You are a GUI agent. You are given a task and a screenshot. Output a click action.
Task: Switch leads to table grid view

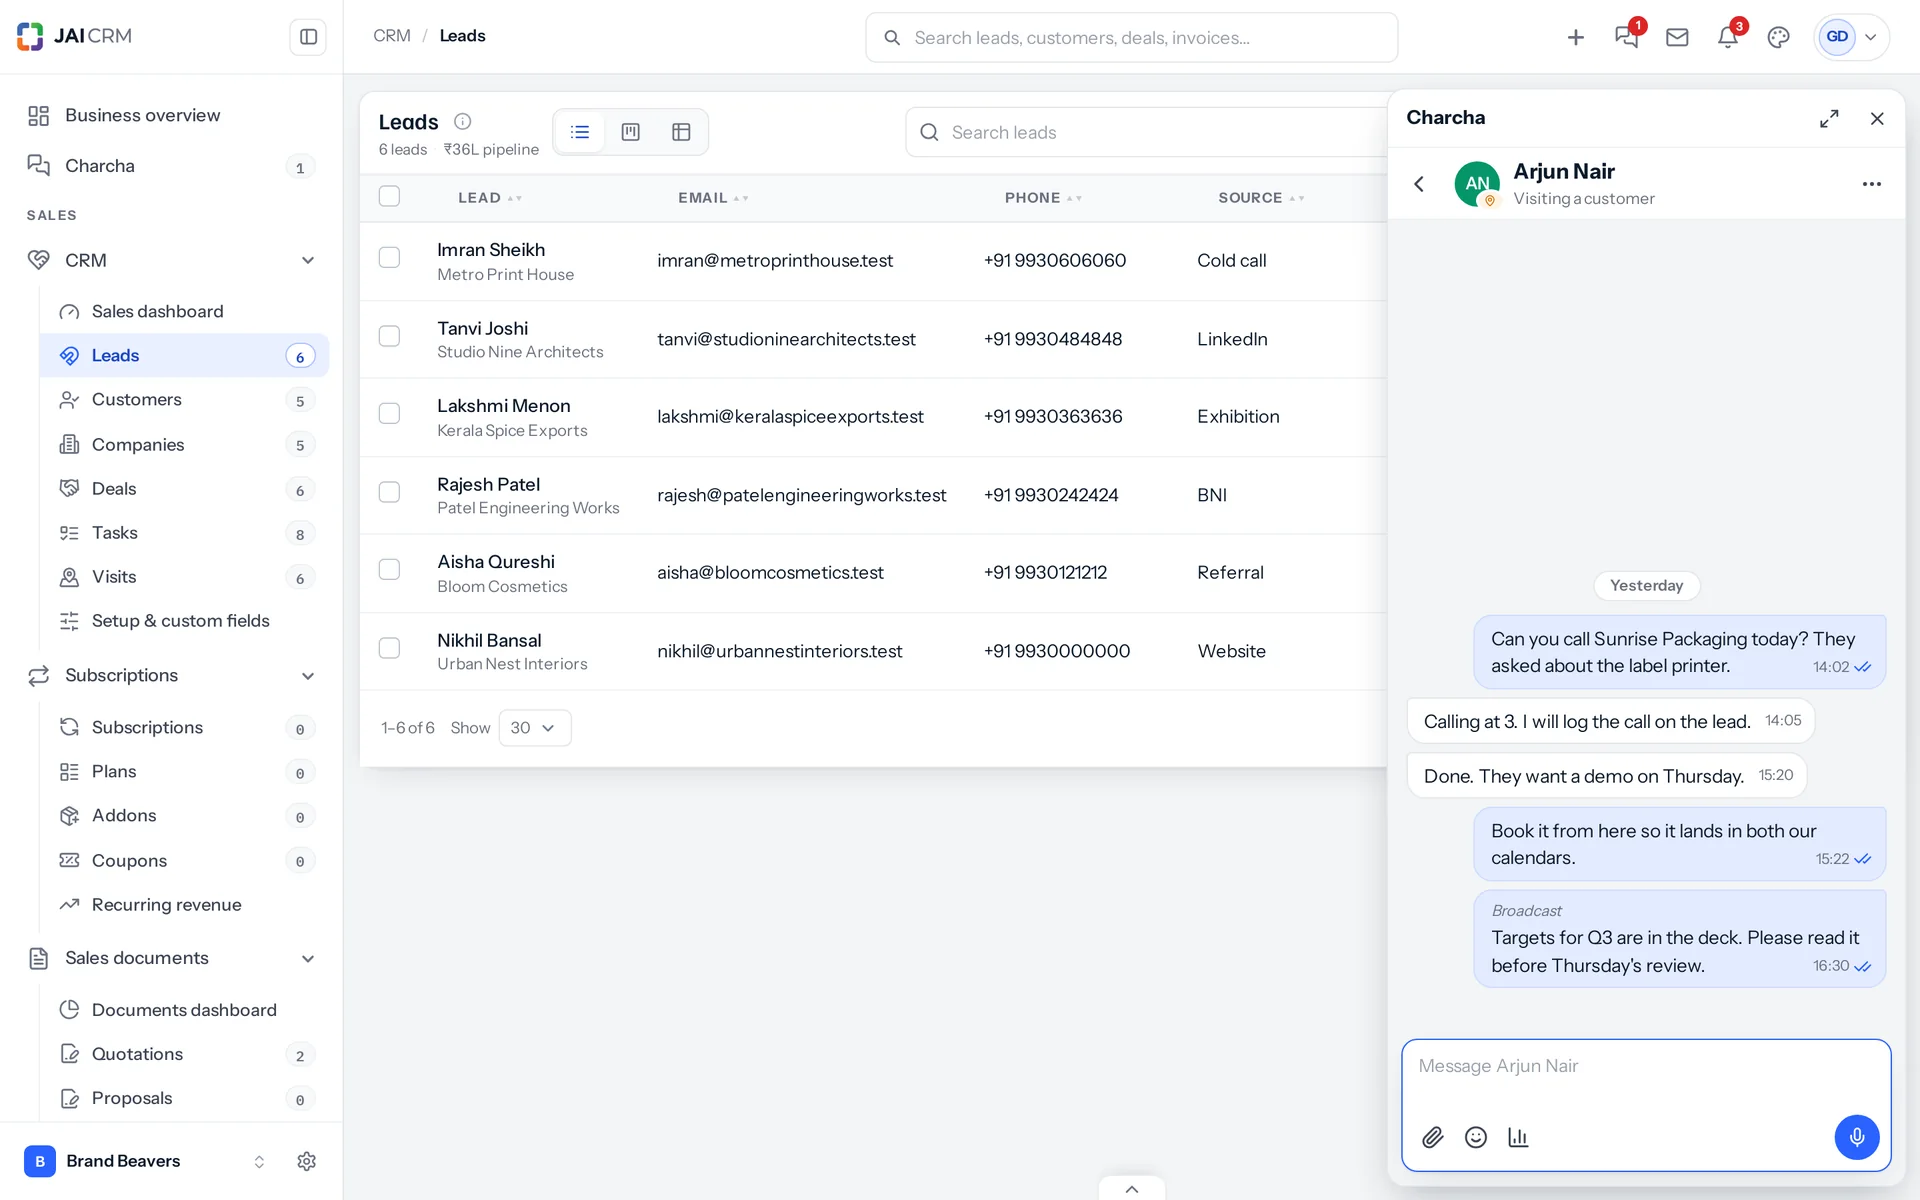click(x=681, y=132)
